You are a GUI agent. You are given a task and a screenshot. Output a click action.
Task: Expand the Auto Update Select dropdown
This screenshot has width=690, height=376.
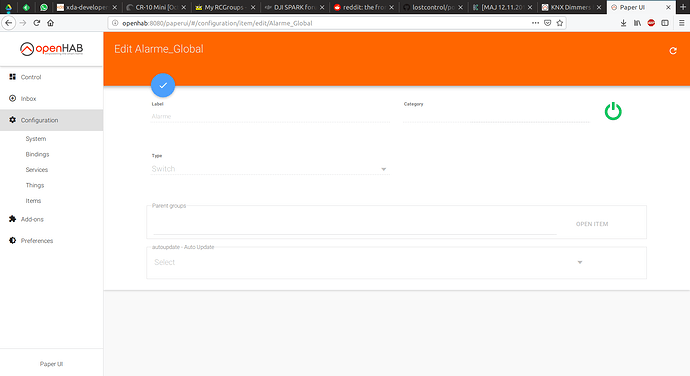[369, 262]
